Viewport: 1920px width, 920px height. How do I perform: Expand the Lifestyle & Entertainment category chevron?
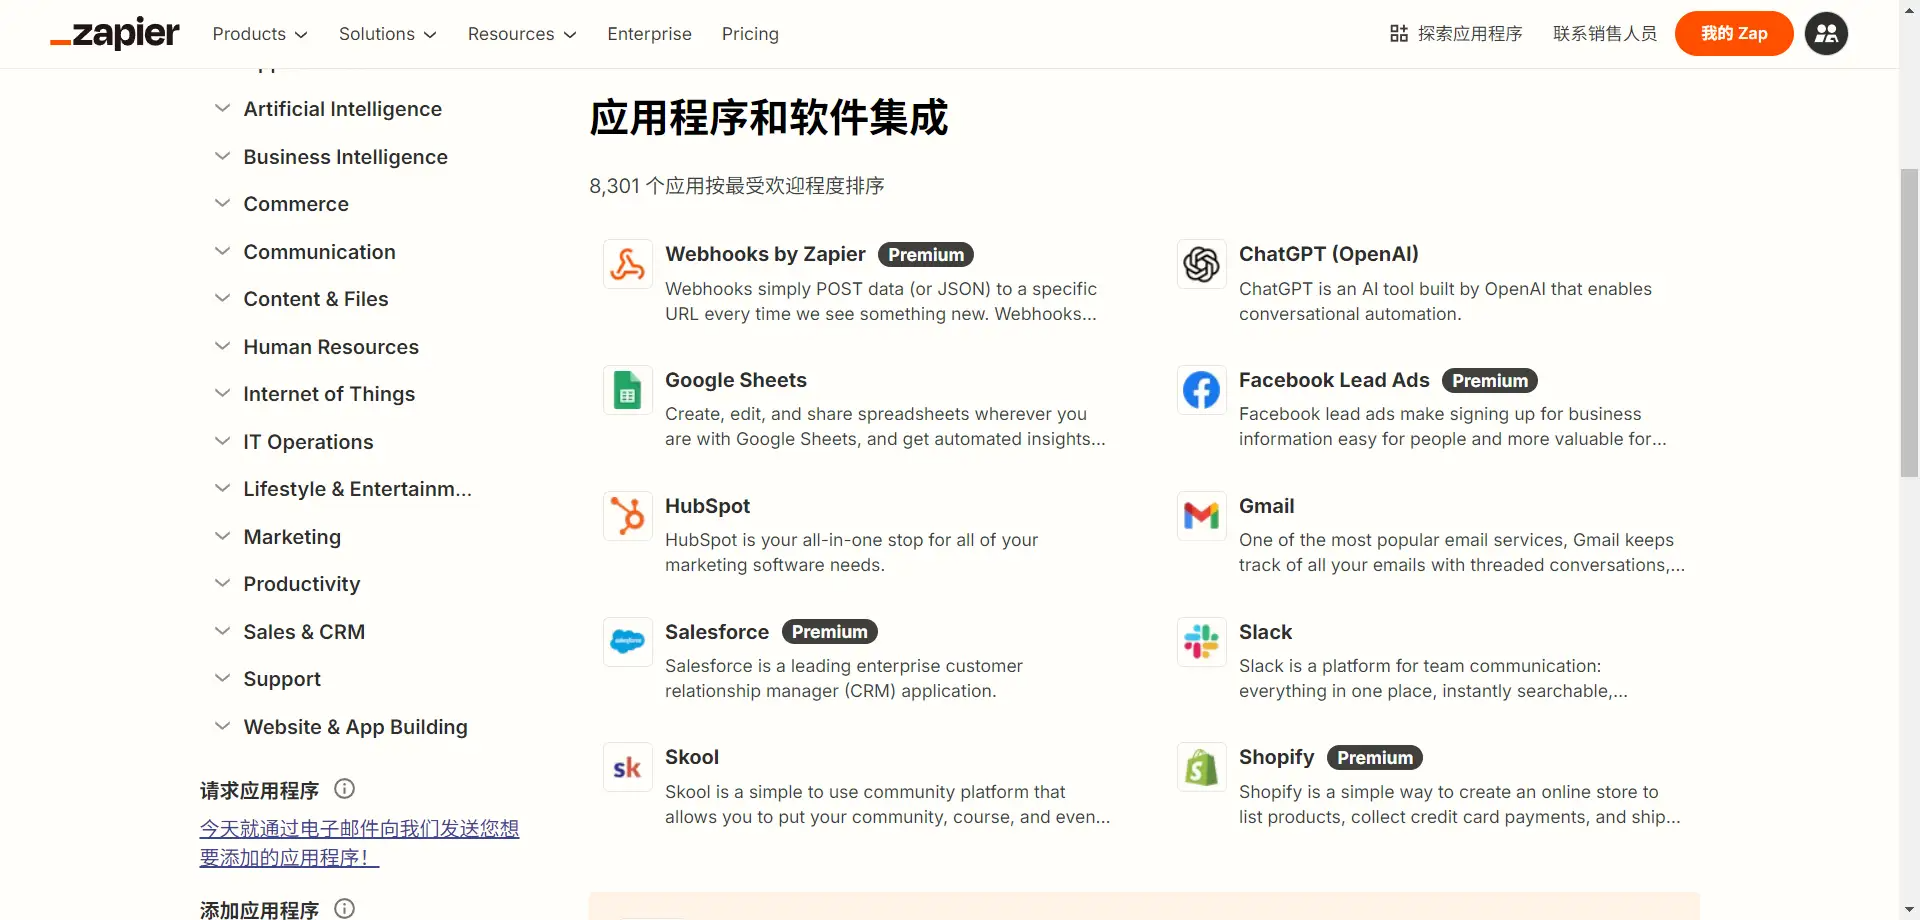222,488
